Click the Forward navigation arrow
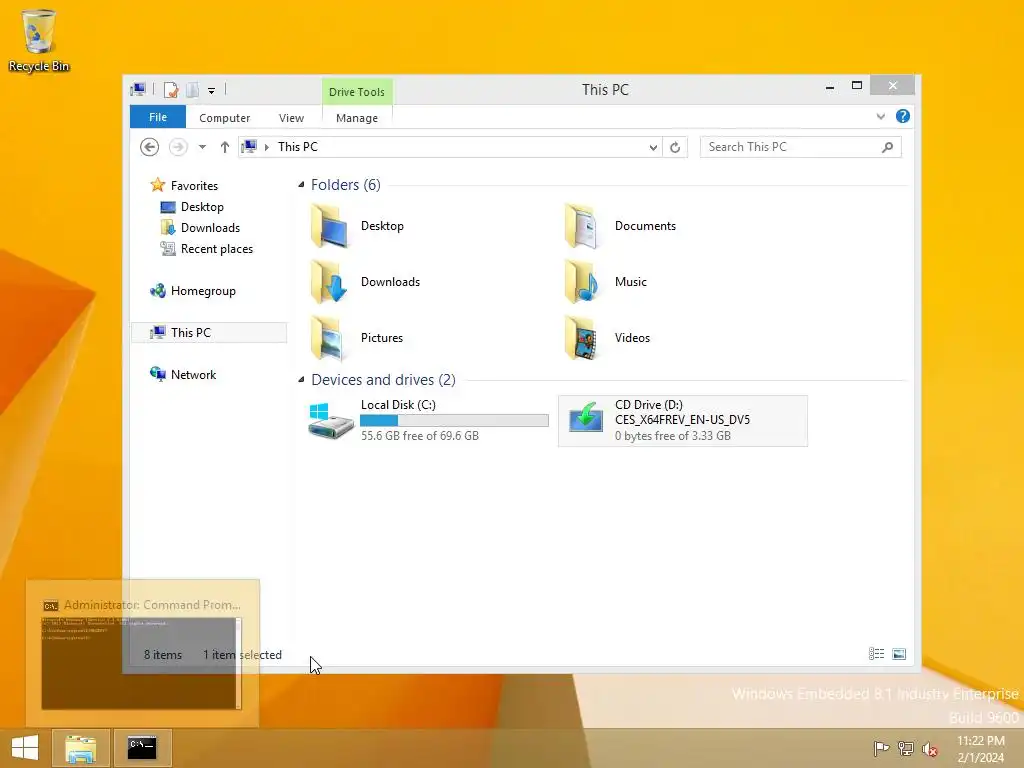The width and height of the screenshot is (1024, 768). [178, 147]
